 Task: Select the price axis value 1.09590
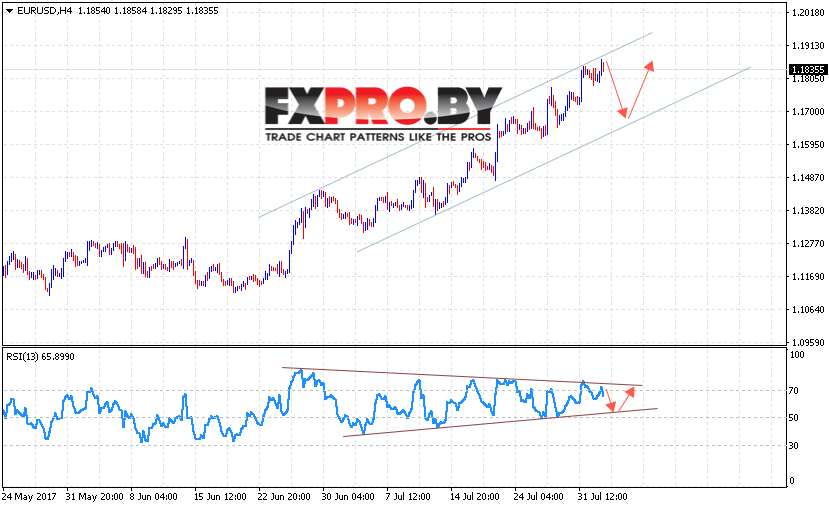tap(808, 343)
